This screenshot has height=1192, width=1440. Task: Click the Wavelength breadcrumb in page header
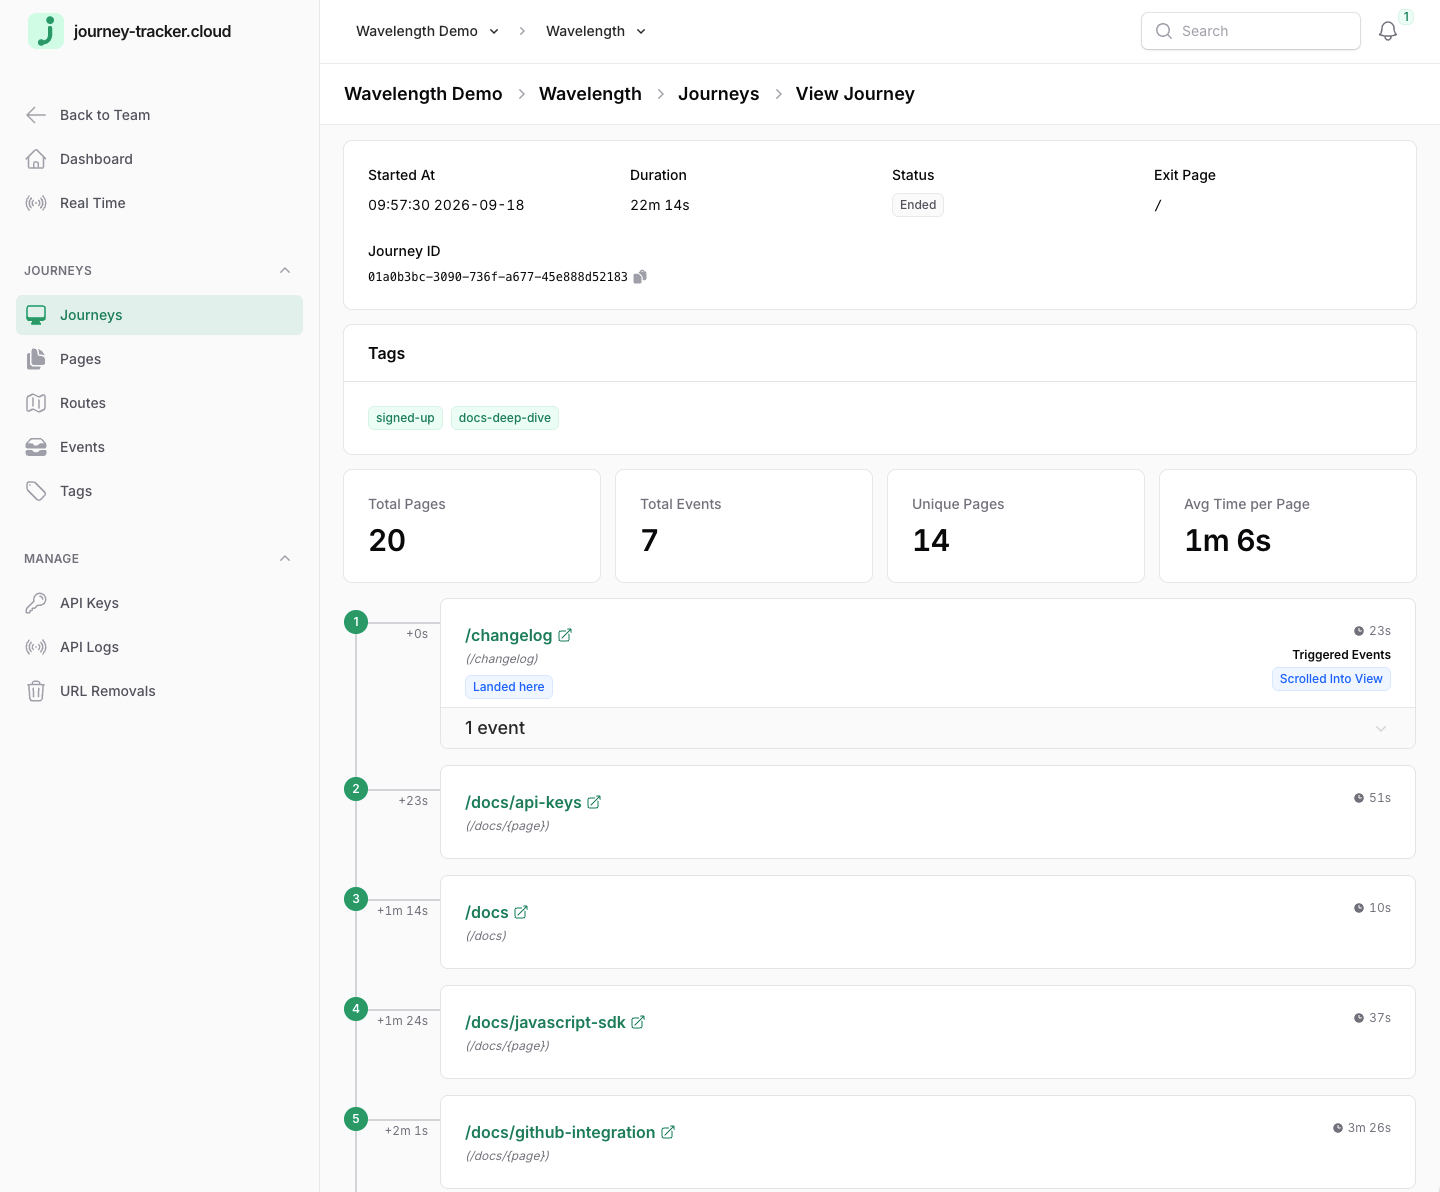(x=590, y=94)
